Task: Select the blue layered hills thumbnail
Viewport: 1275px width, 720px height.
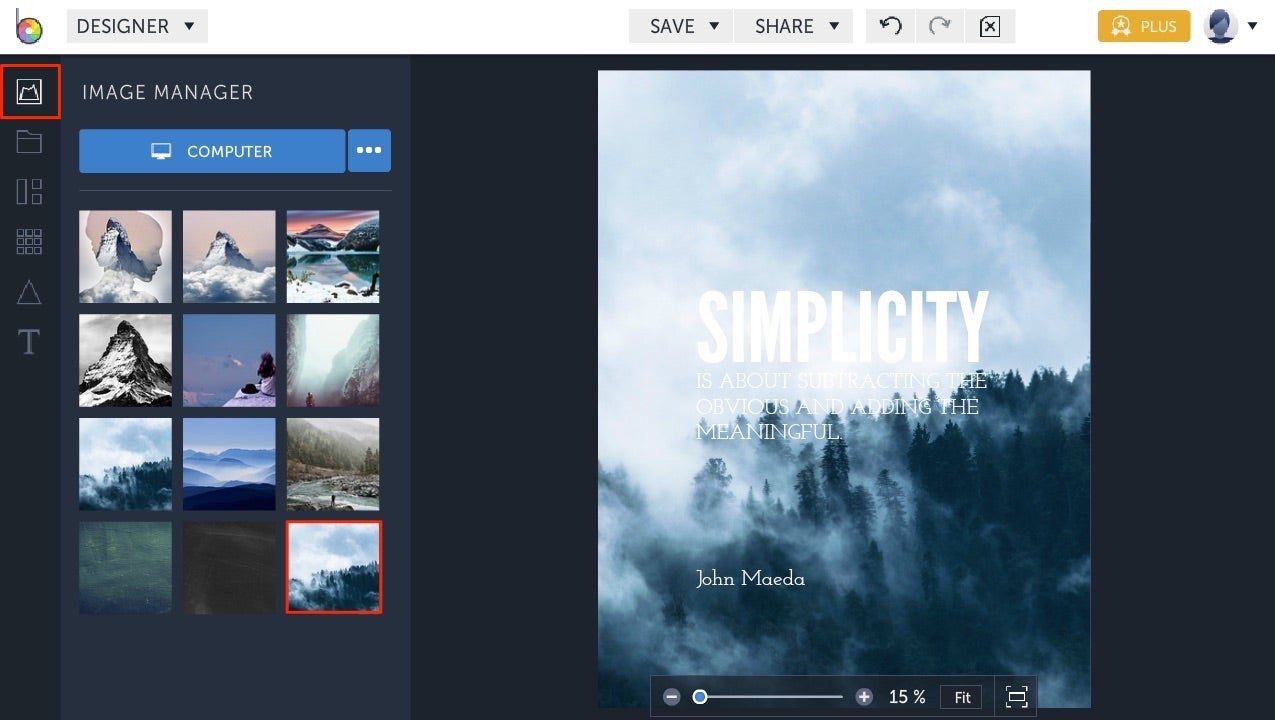Action: tap(229, 464)
